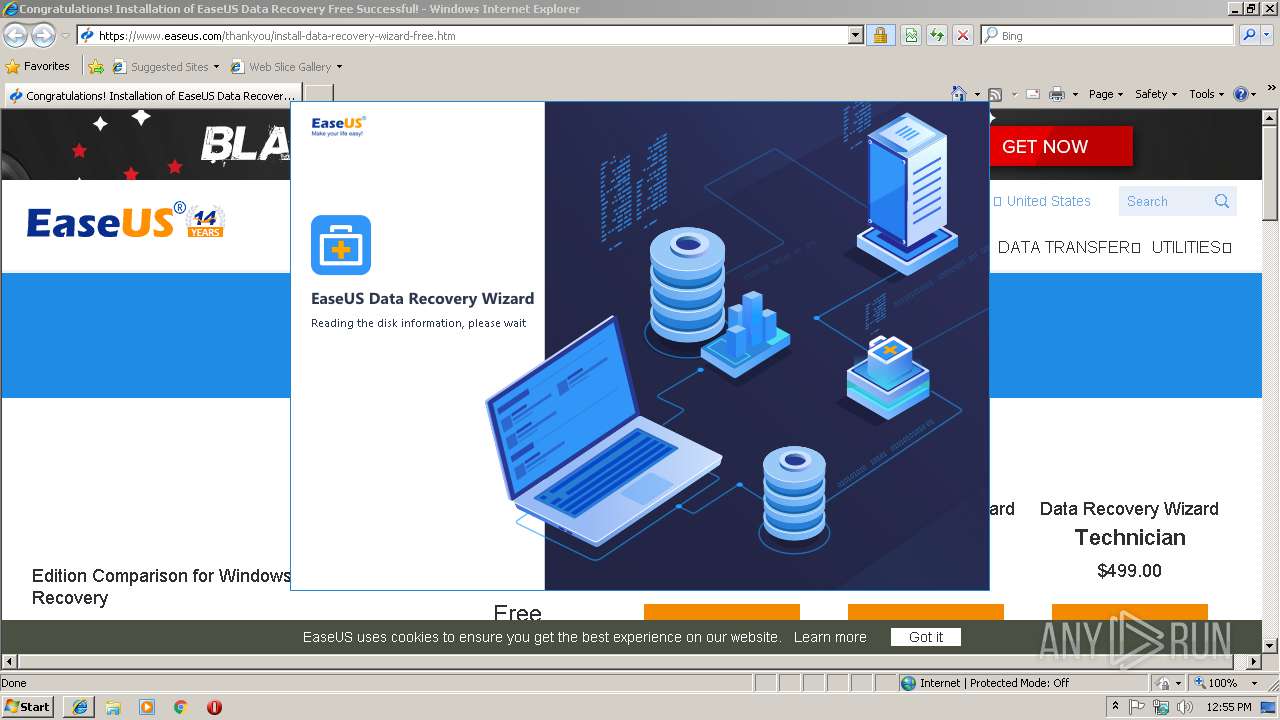Click the EaseUS Data Recovery Wizard app icon
1280x720 pixels.
coord(341,245)
